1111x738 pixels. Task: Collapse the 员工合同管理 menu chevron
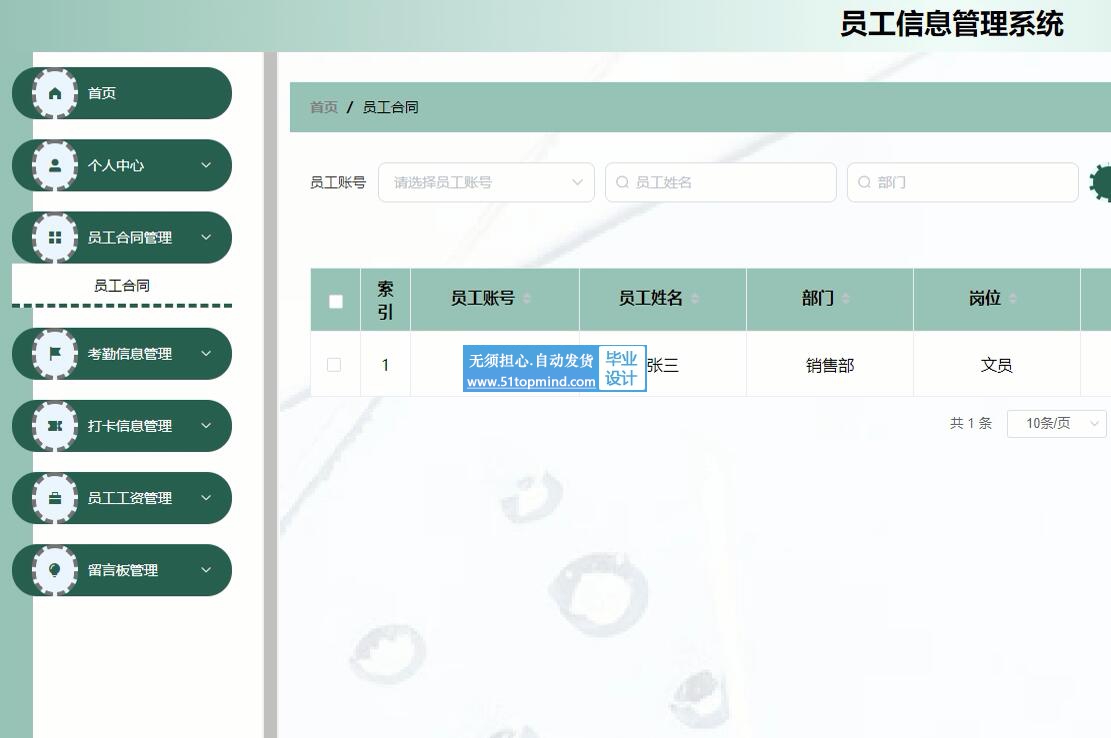206,237
